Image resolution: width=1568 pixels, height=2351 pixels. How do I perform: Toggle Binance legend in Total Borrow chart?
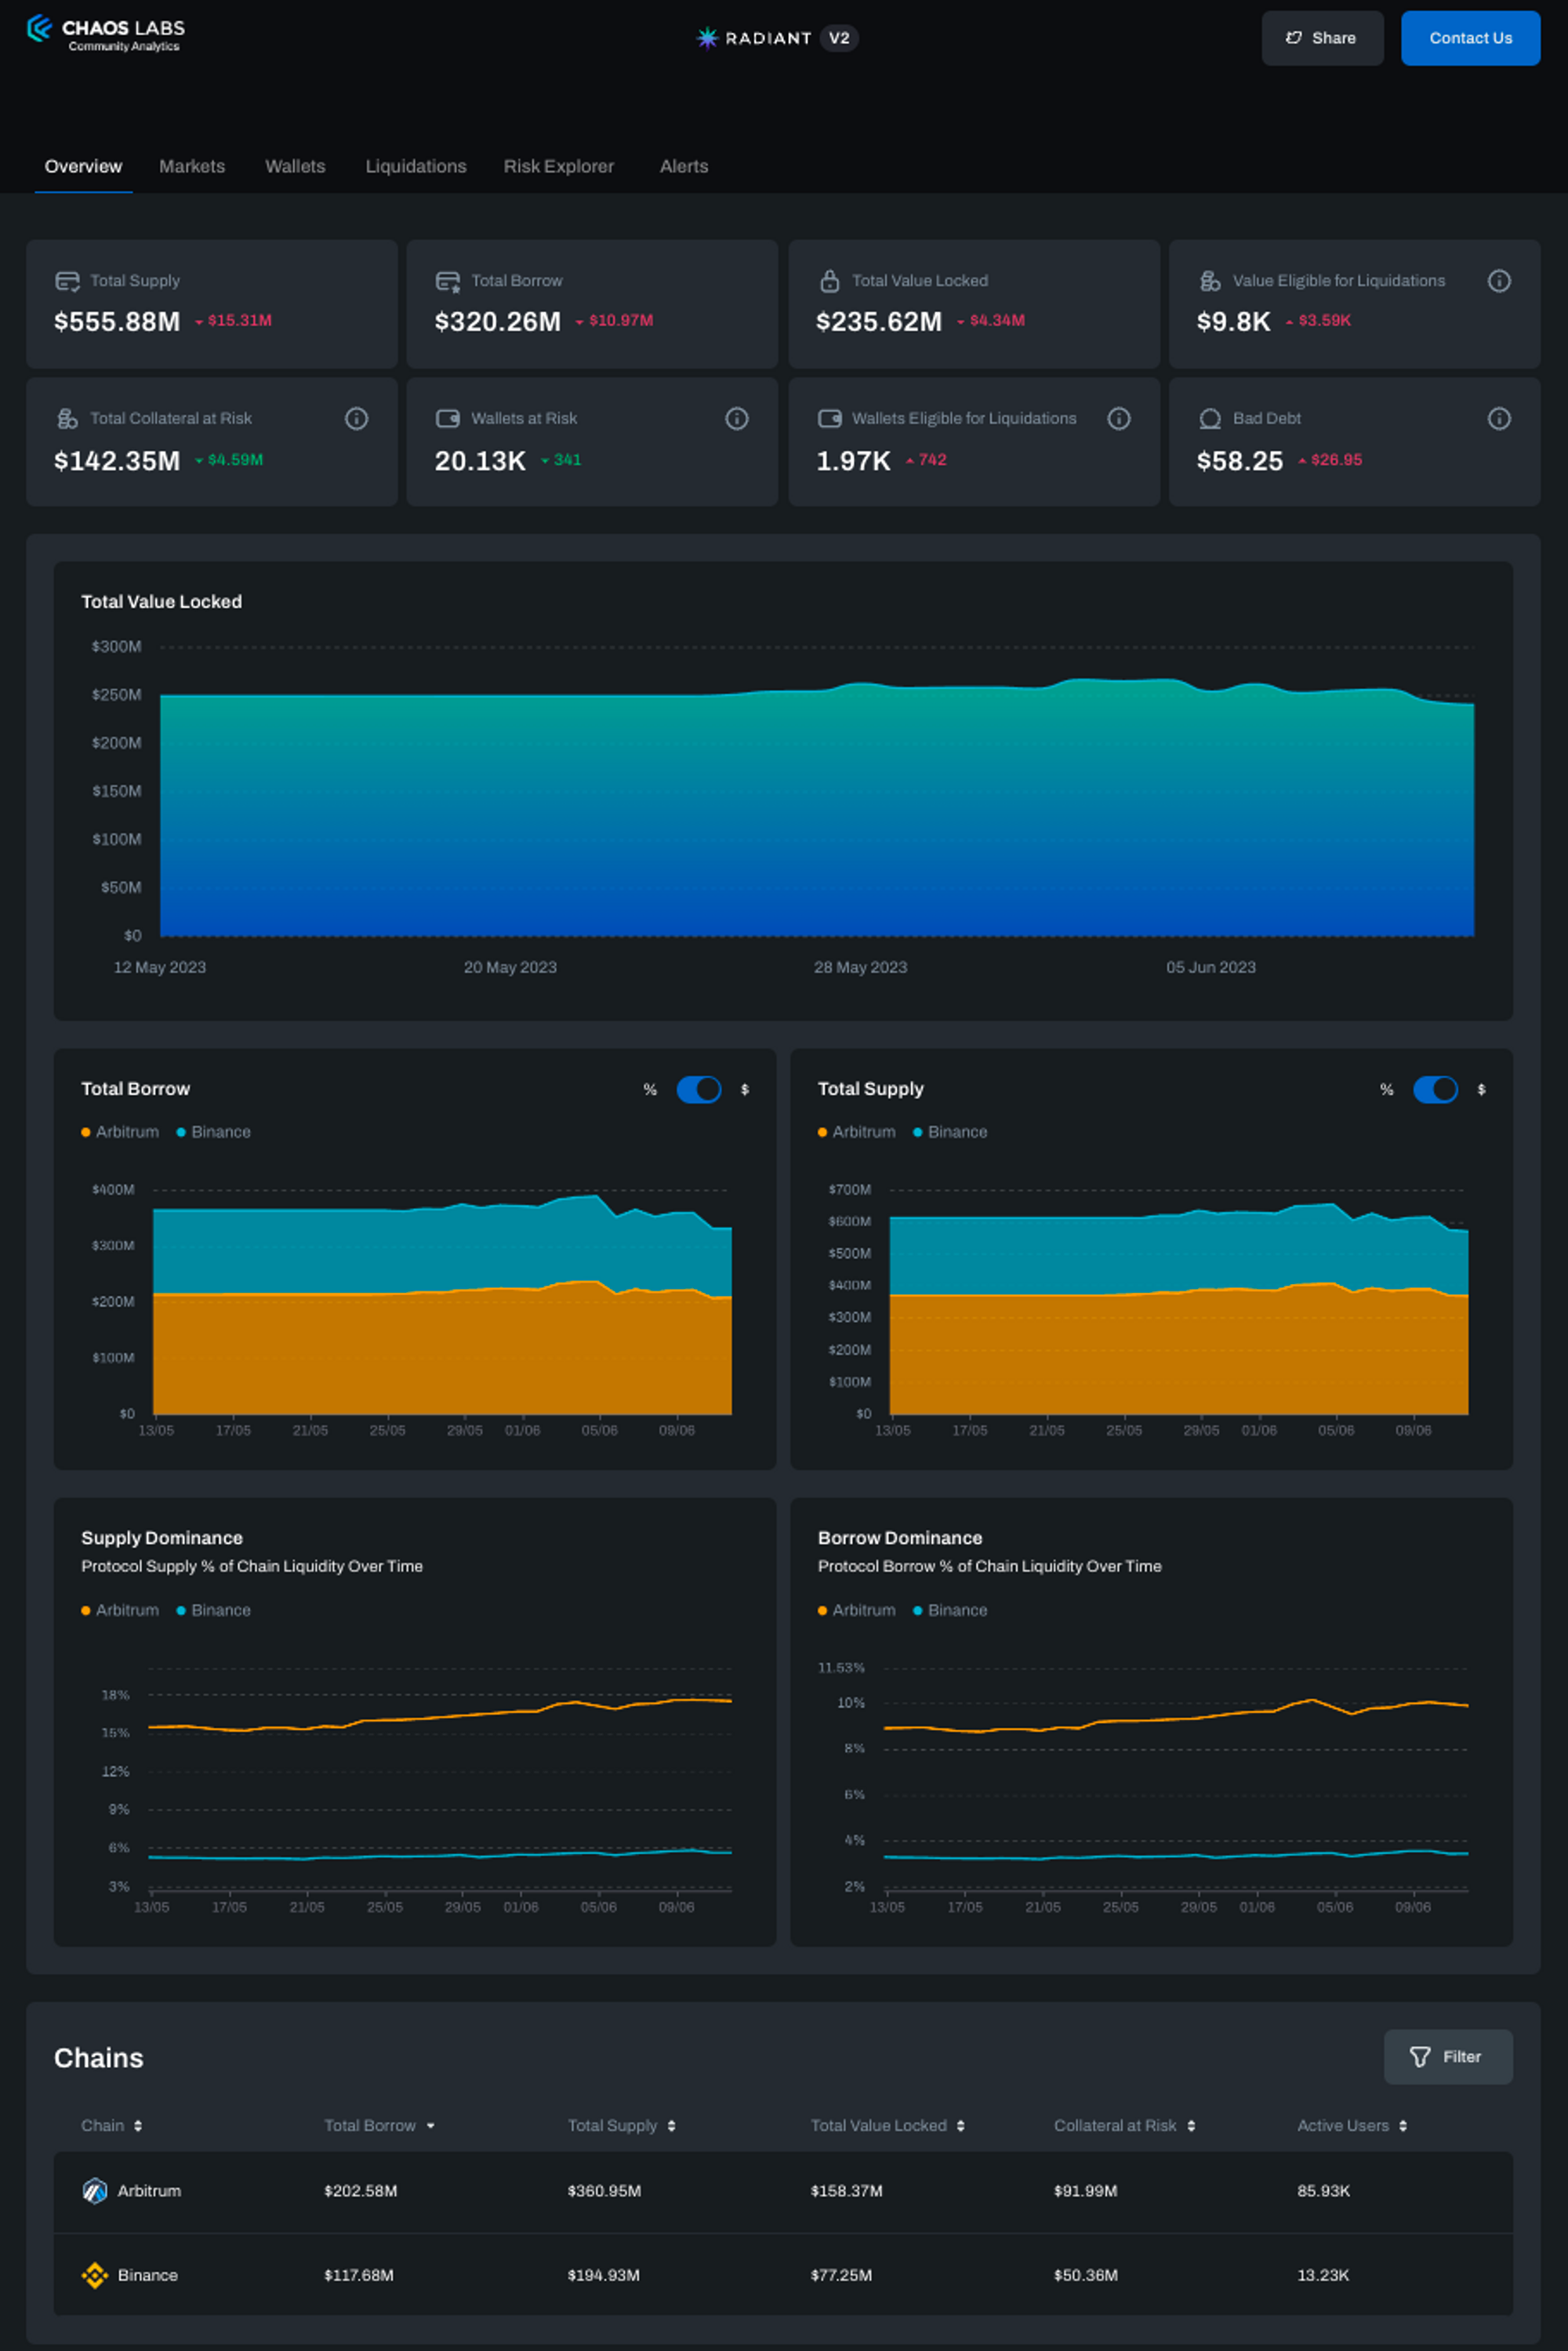point(213,1132)
